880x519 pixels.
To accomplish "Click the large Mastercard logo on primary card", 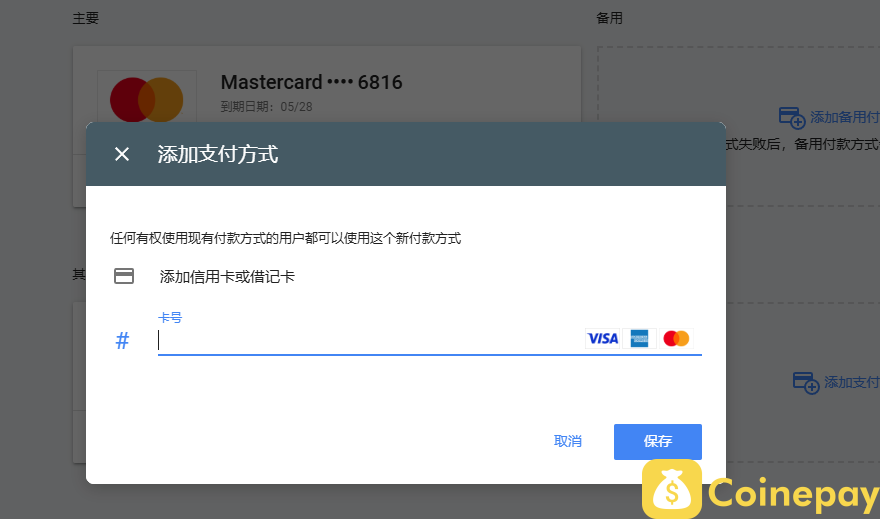I will (x=146, y=99).
